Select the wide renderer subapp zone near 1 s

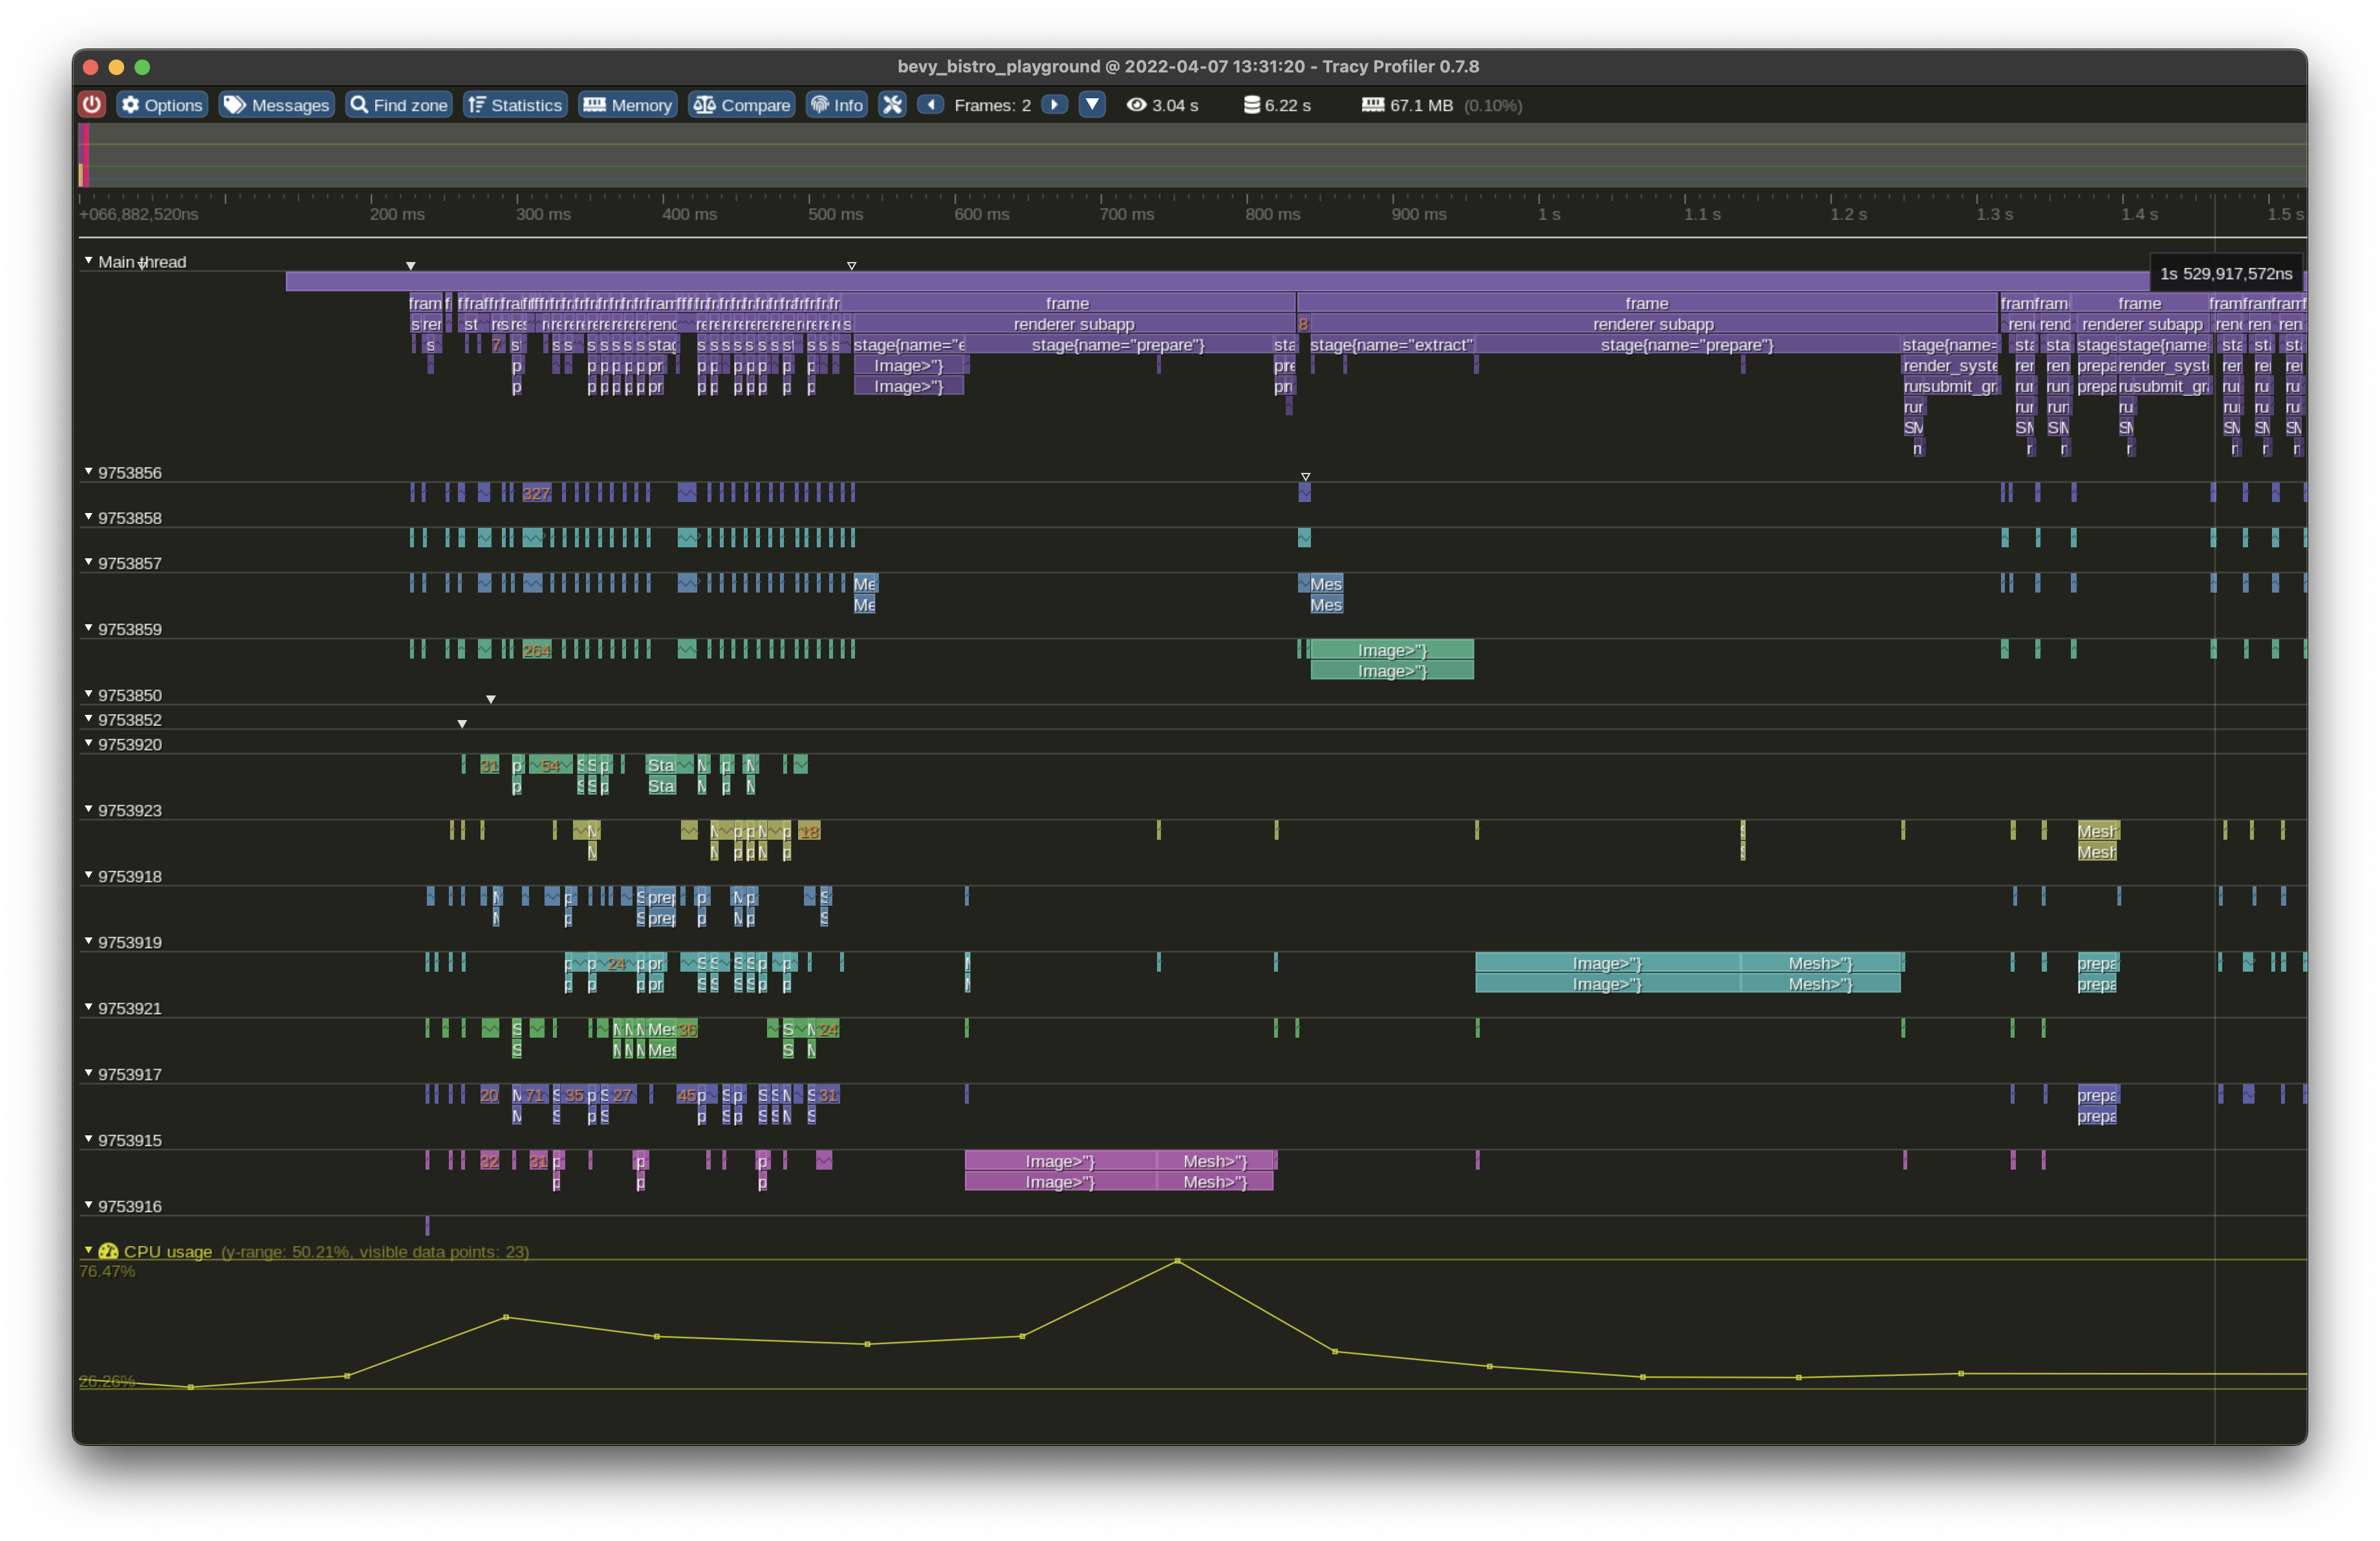tap(1653, 324)
